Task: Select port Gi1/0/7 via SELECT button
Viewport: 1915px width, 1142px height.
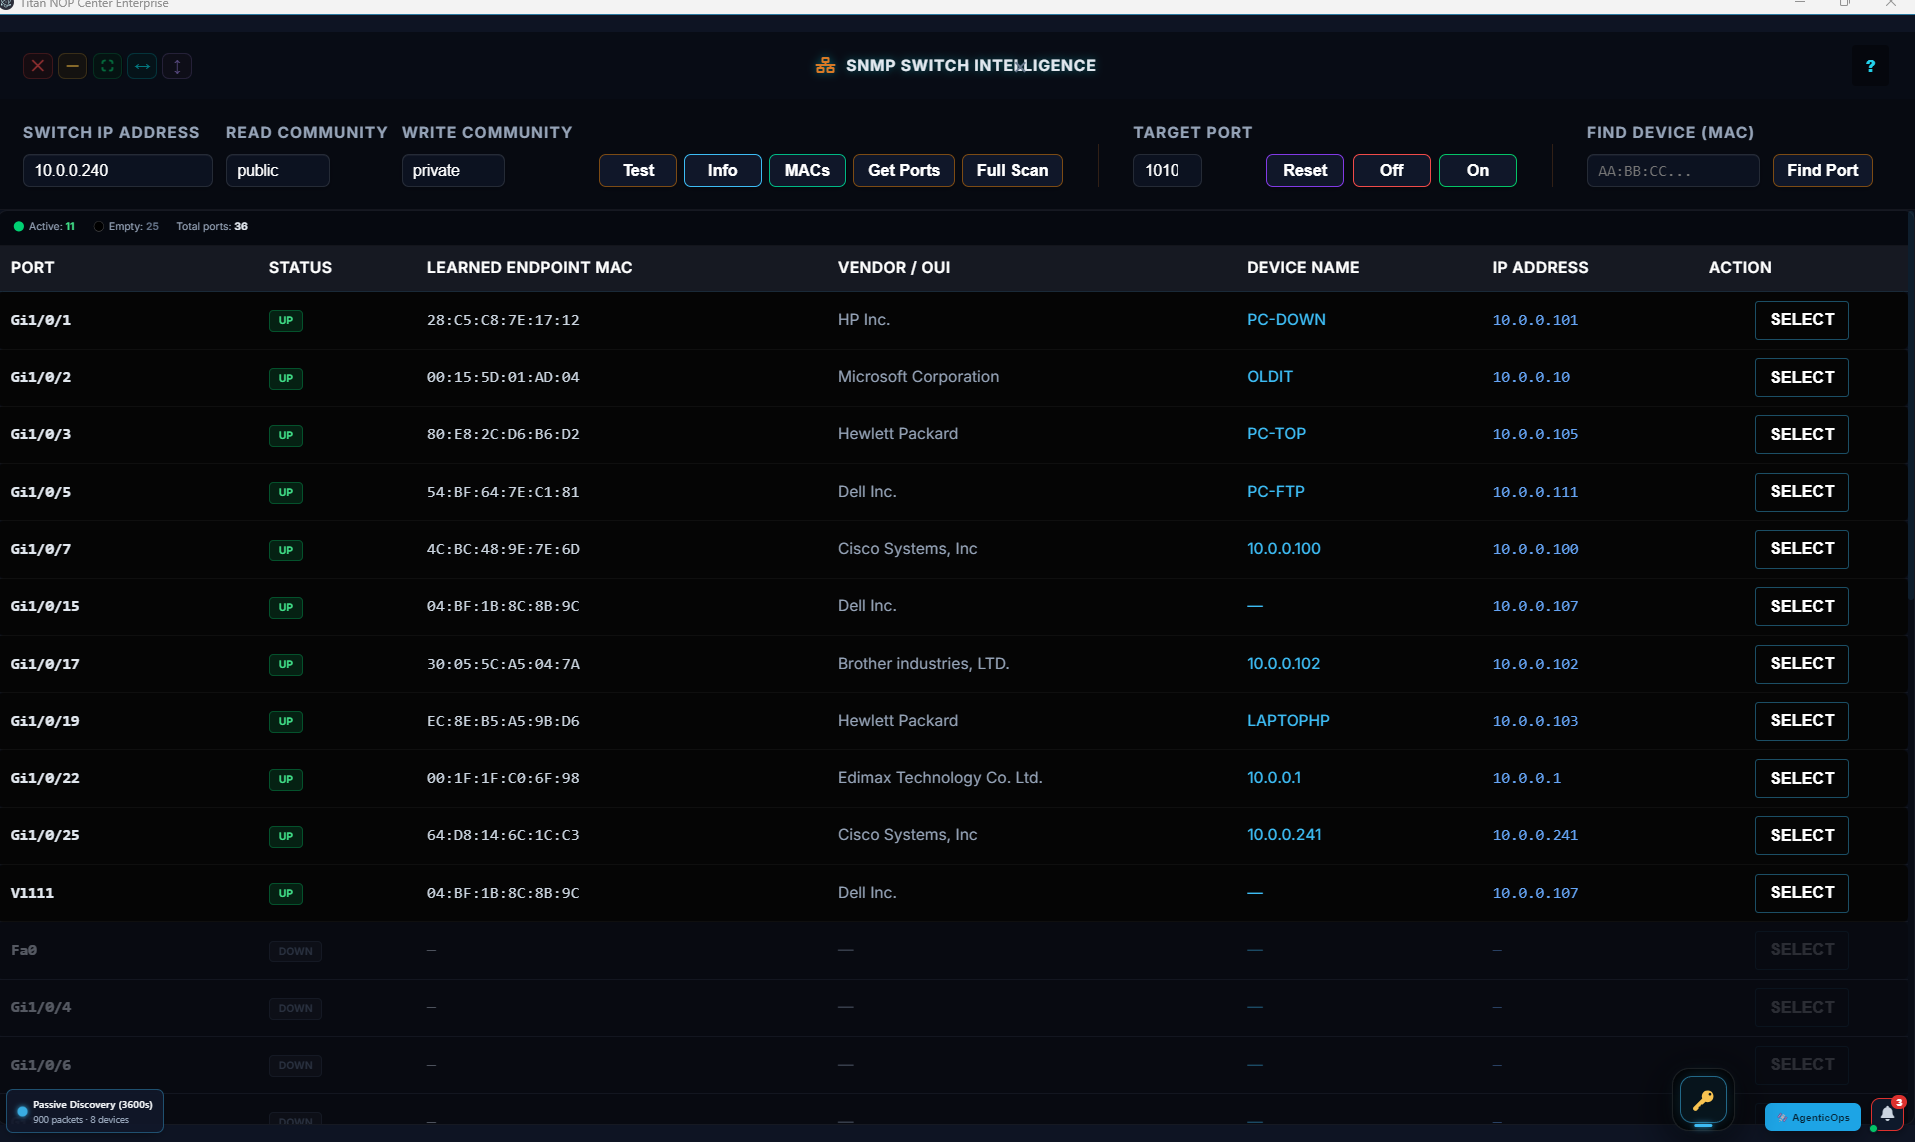Action: [x=1802, y=549]
